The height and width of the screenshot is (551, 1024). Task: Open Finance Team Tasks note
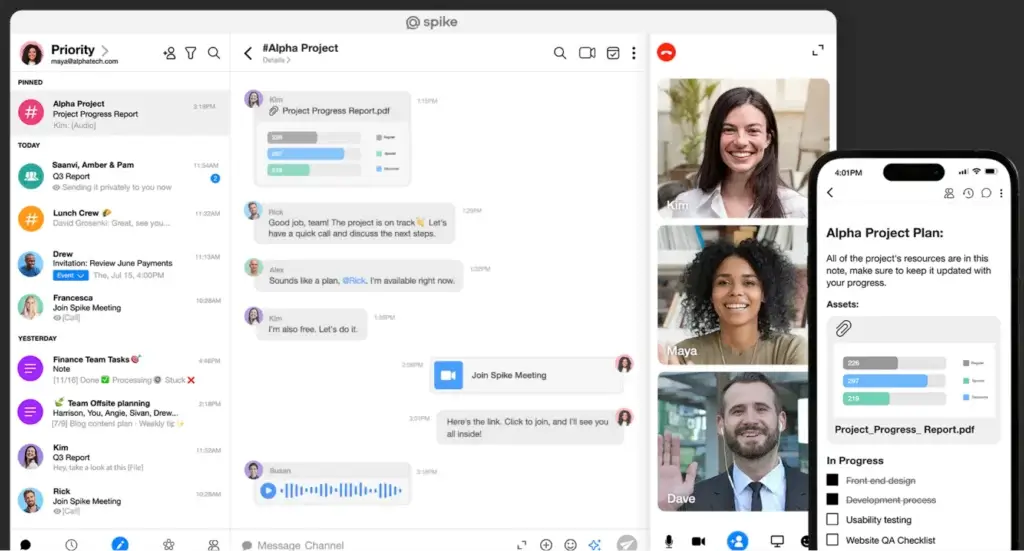click(120, 370)
